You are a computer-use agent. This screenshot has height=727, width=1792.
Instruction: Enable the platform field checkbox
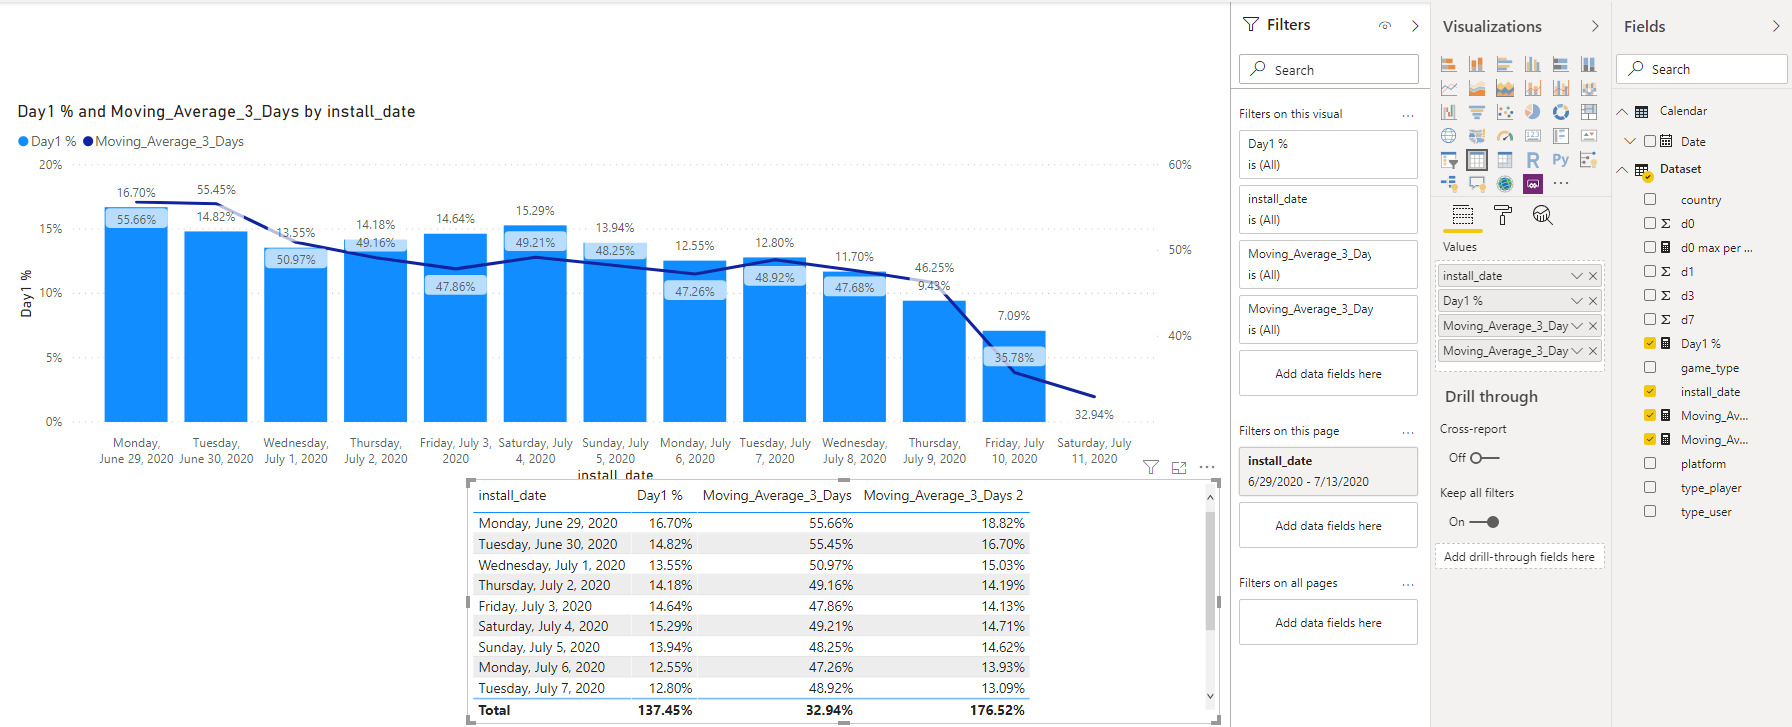click(x=1650, y=463)
